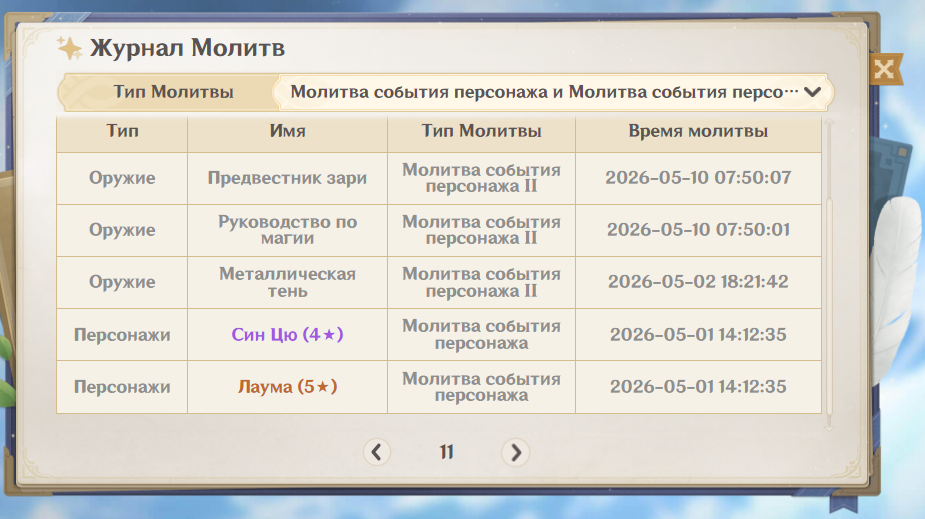This screenshot has width=925, height=519.
Task: Select the Металлическая тень item name
Action: tap(287, 282)
